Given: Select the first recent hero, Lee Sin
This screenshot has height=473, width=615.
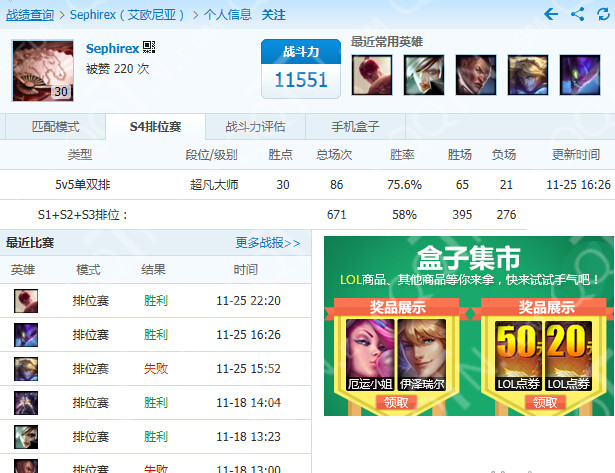Looking at the screenshot, I should [x=372, y=75].
